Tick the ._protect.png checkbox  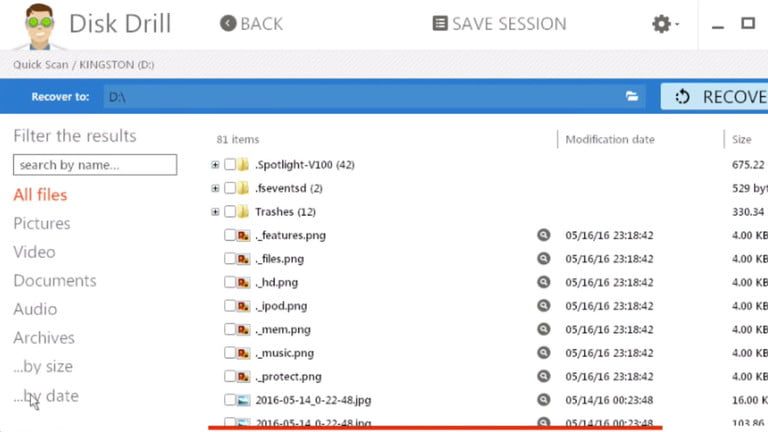230,377
